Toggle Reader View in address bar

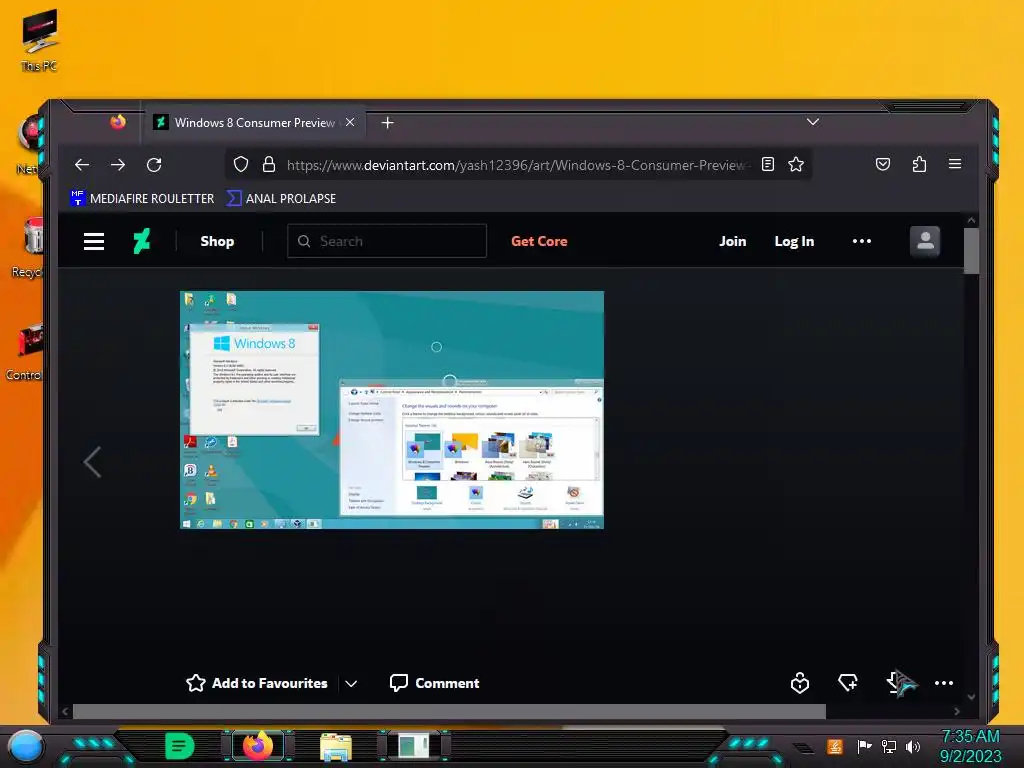[768, 164]
